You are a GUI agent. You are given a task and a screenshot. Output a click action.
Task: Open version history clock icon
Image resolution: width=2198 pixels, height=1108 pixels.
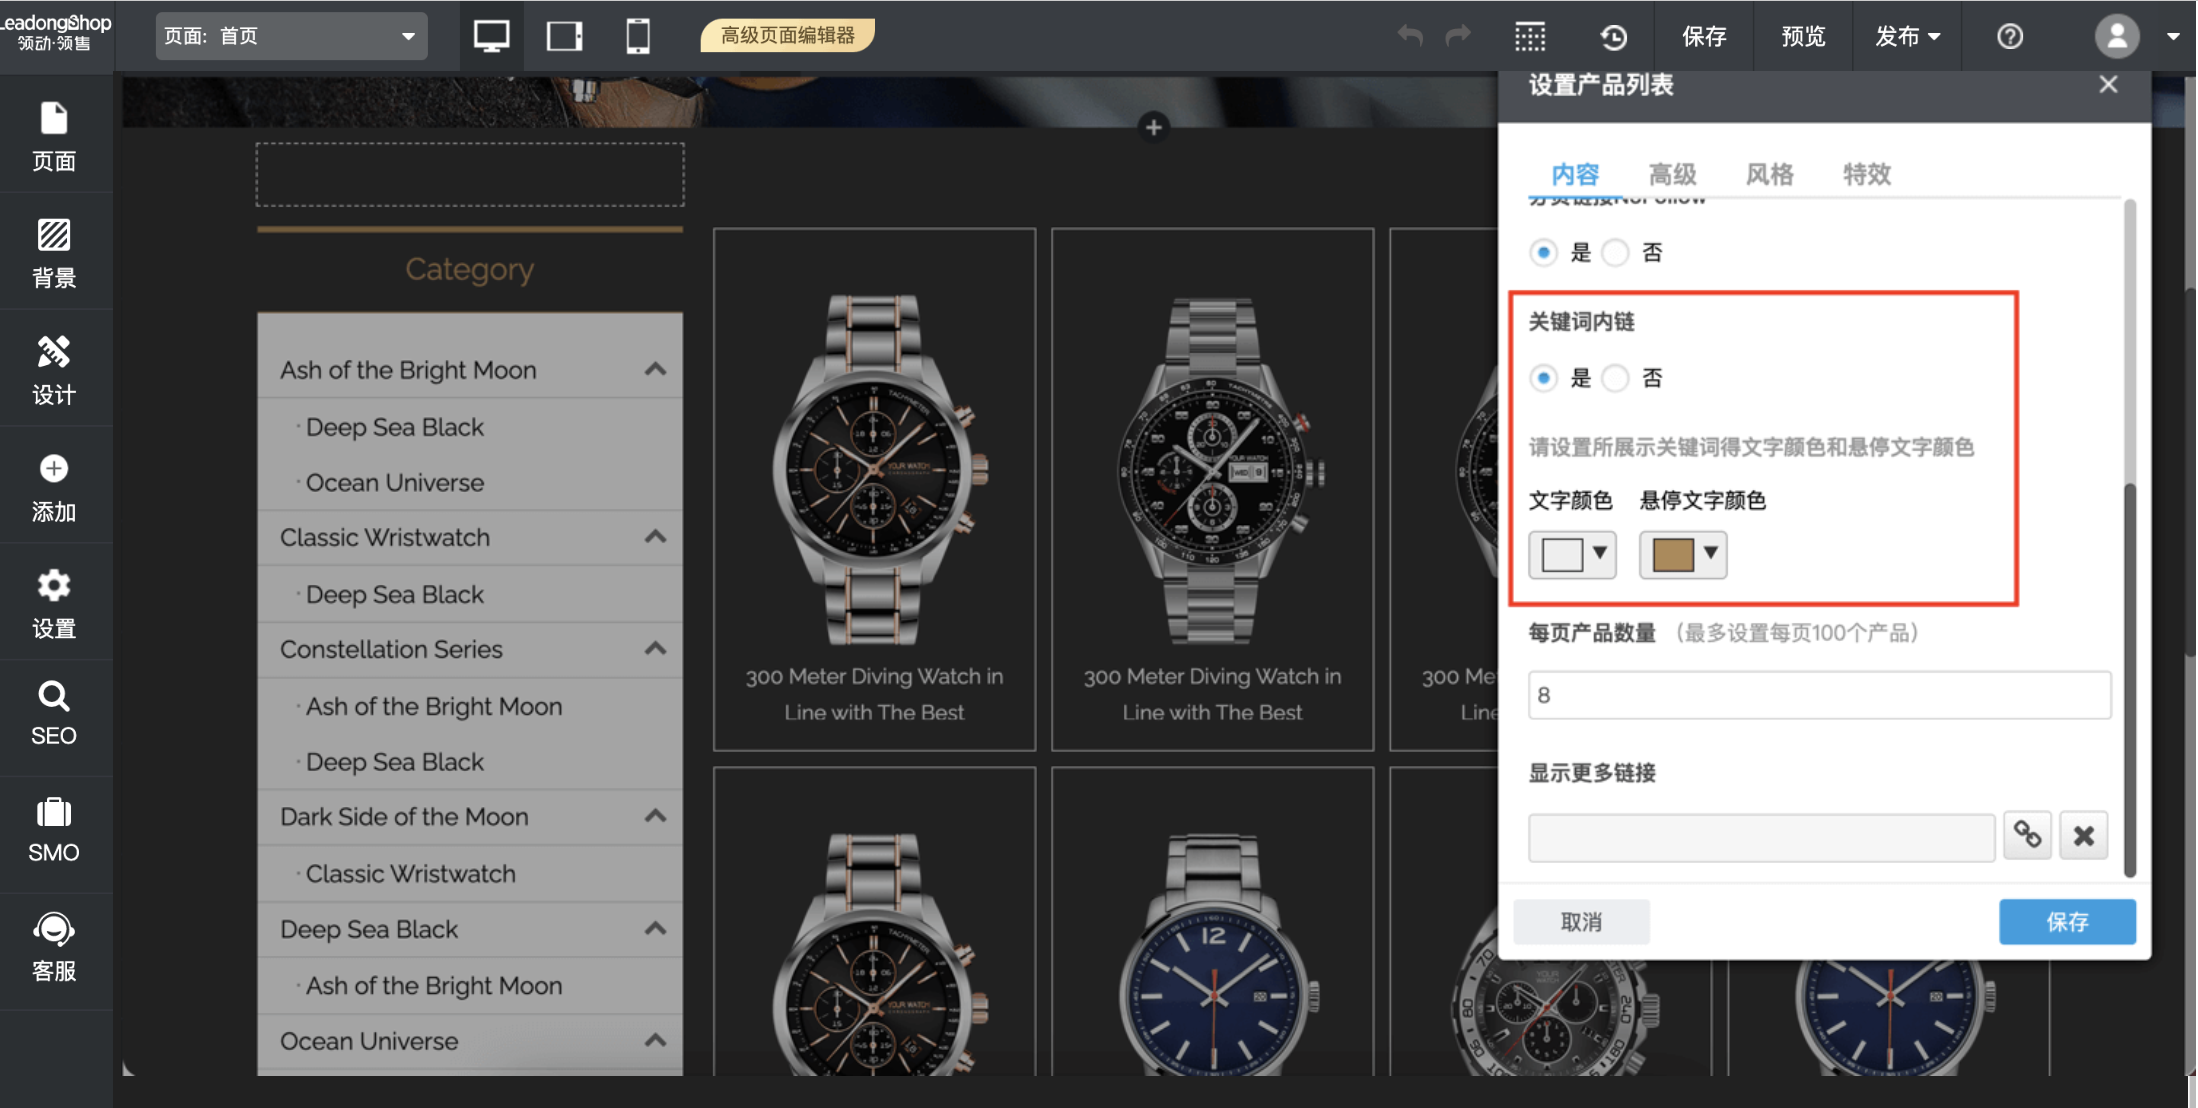click(x=1613, y=37)
